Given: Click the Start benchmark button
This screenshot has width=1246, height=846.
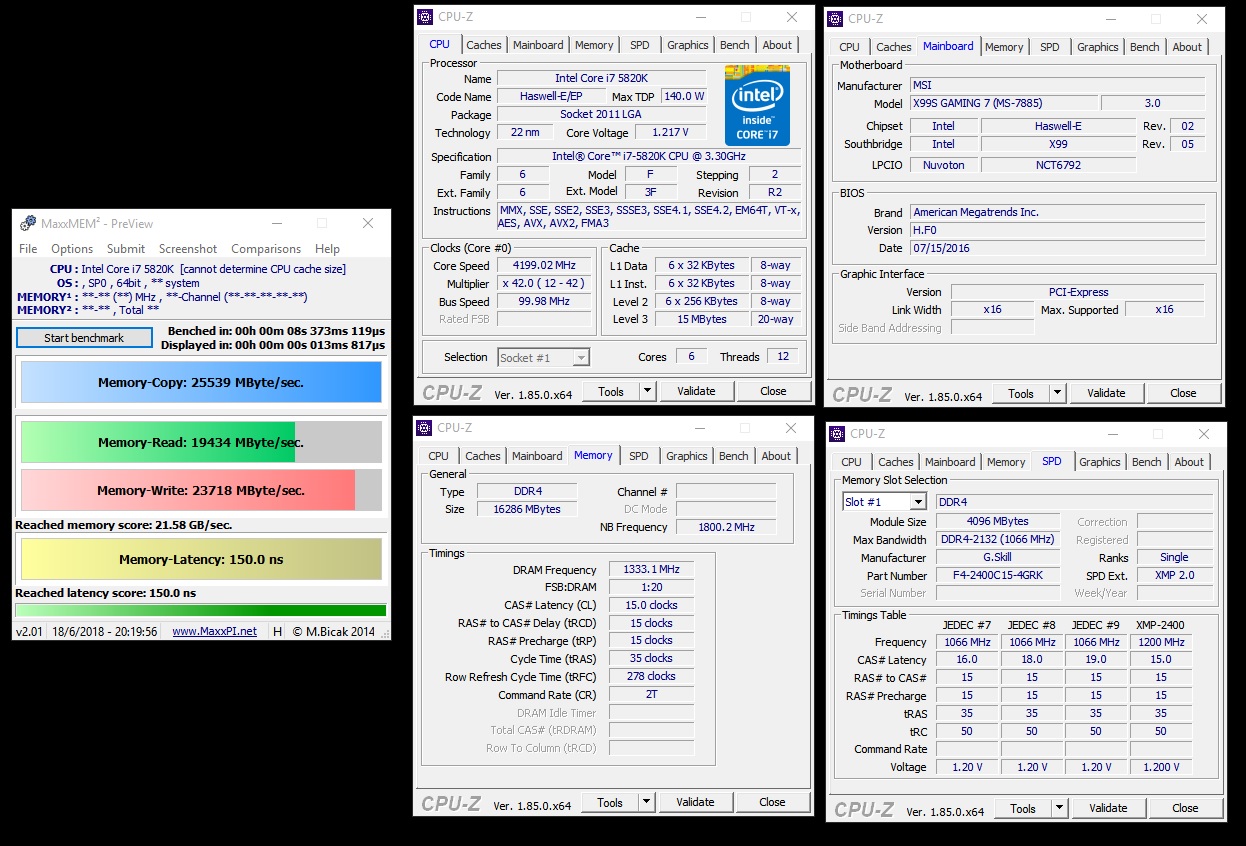Looking at the screenshot, I should pos(84,338).
